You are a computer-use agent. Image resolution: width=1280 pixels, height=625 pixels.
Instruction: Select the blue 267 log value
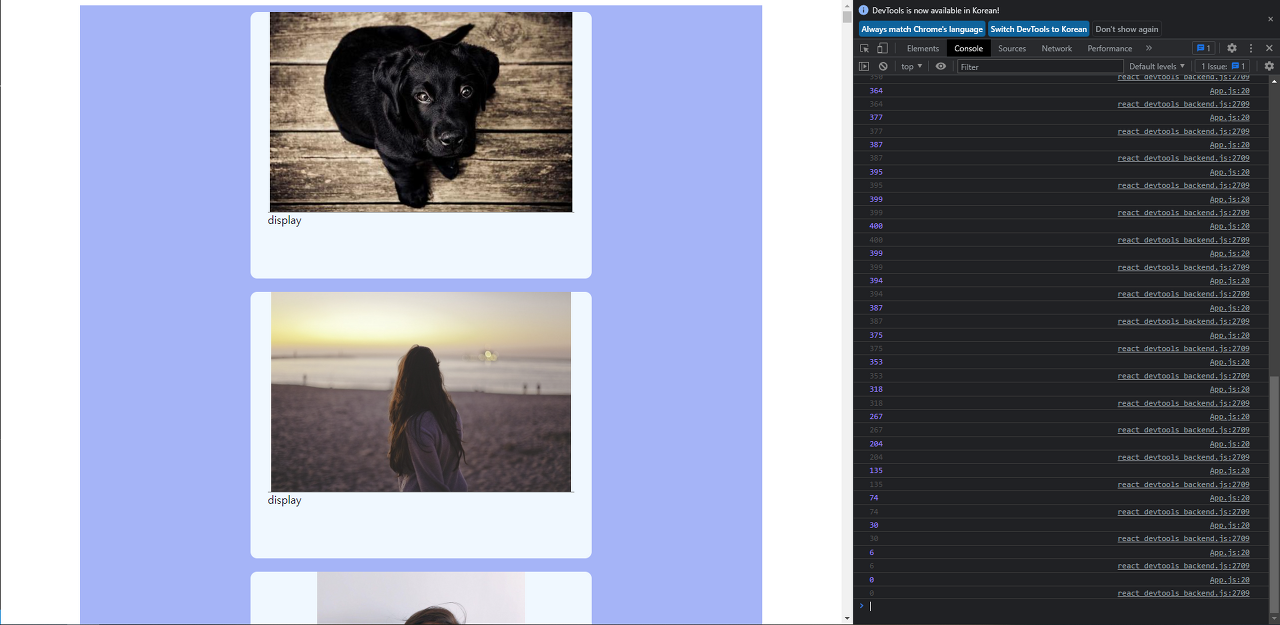(876, 416)
